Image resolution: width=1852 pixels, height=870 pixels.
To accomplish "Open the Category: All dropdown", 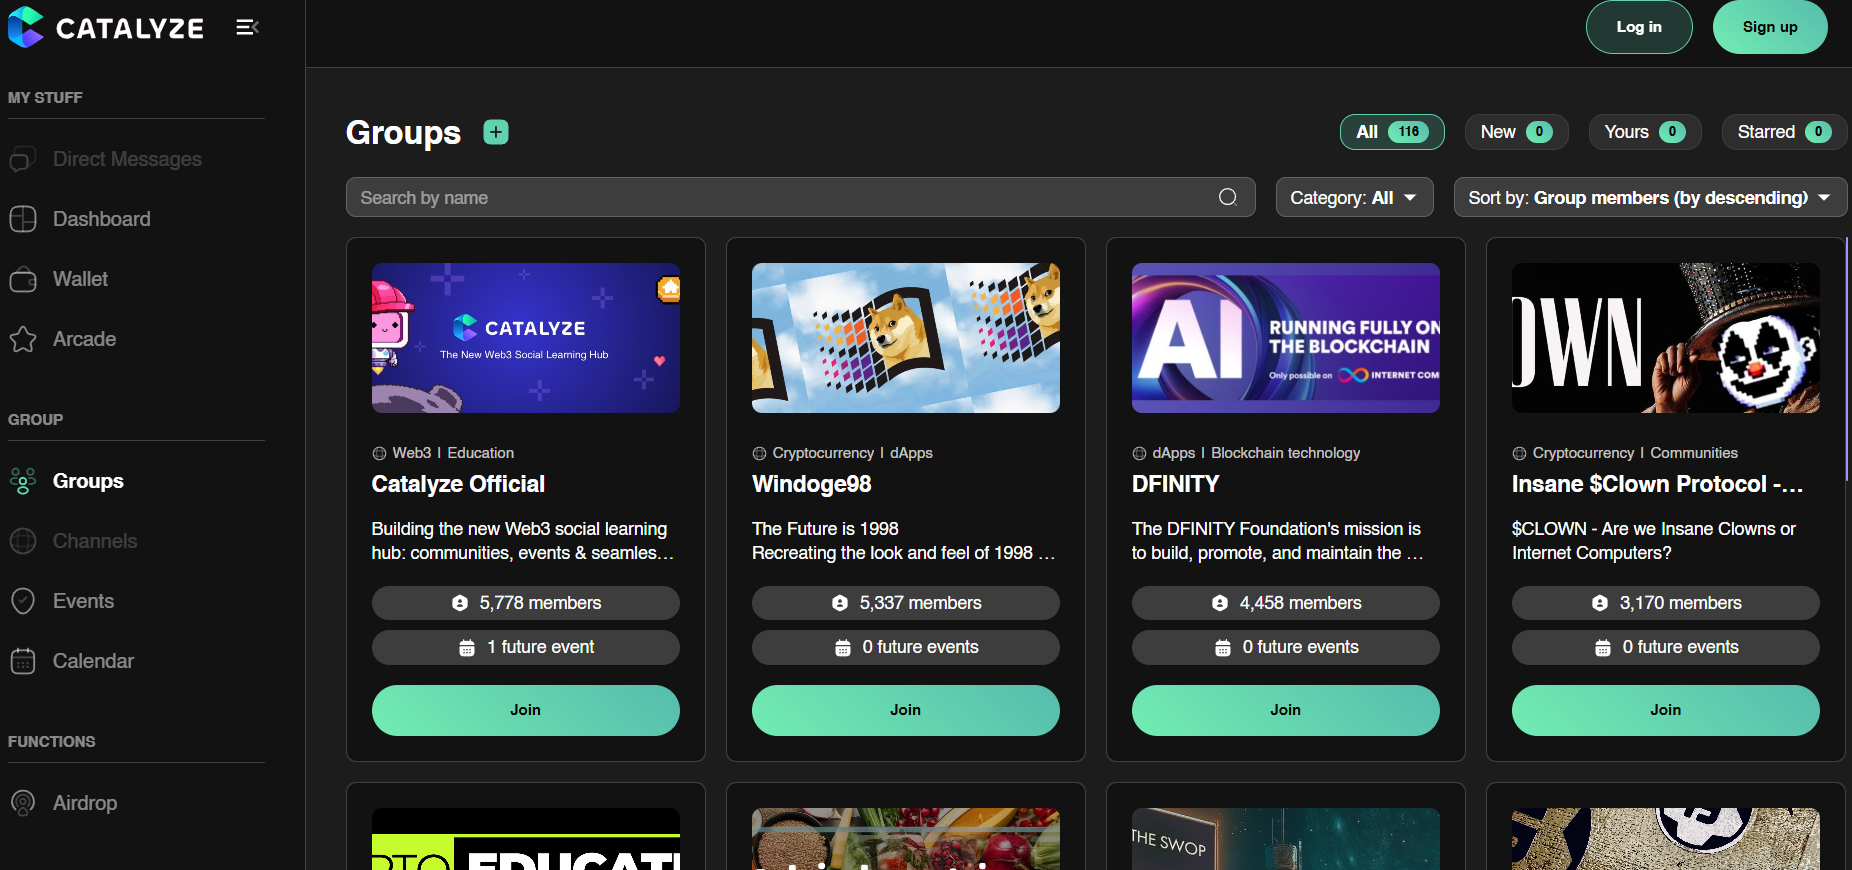I will click(x=1355, y=197).
